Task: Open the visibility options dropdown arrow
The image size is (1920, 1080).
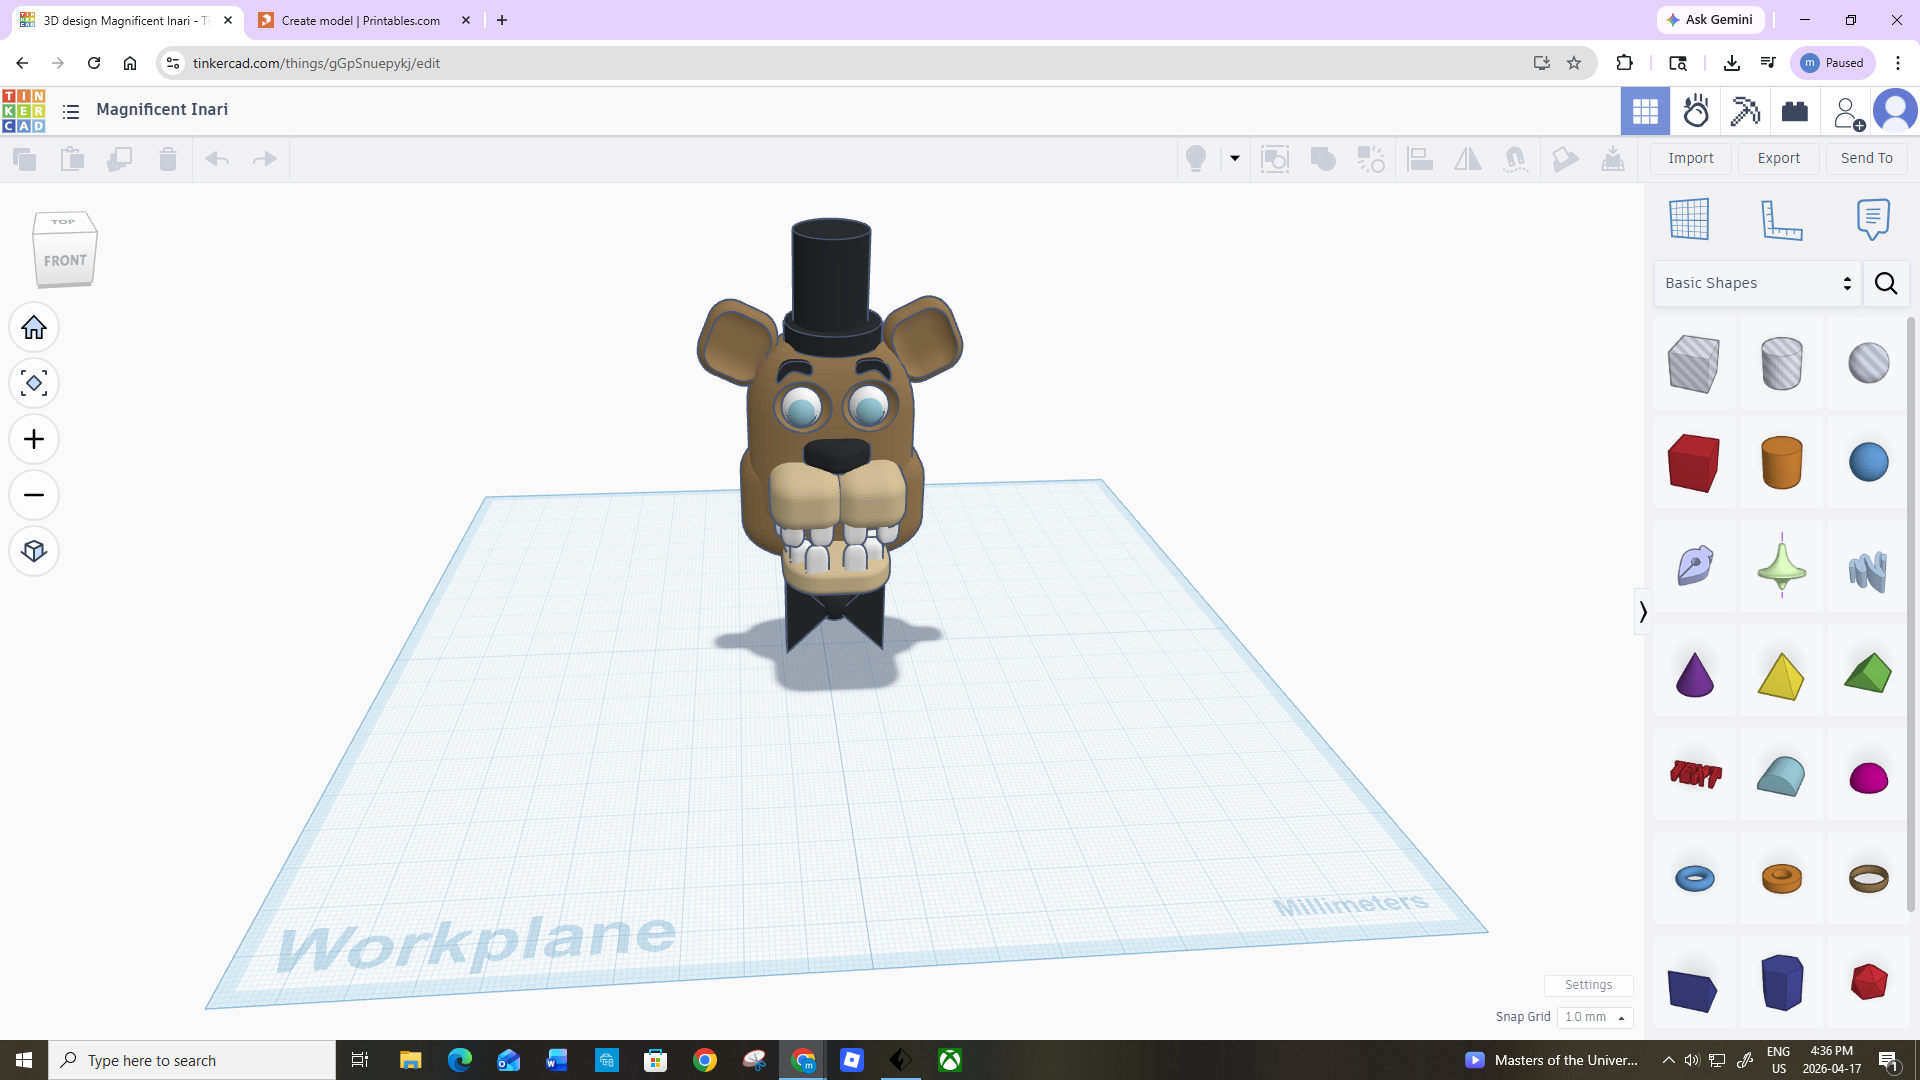Action: coord(1235,158)
